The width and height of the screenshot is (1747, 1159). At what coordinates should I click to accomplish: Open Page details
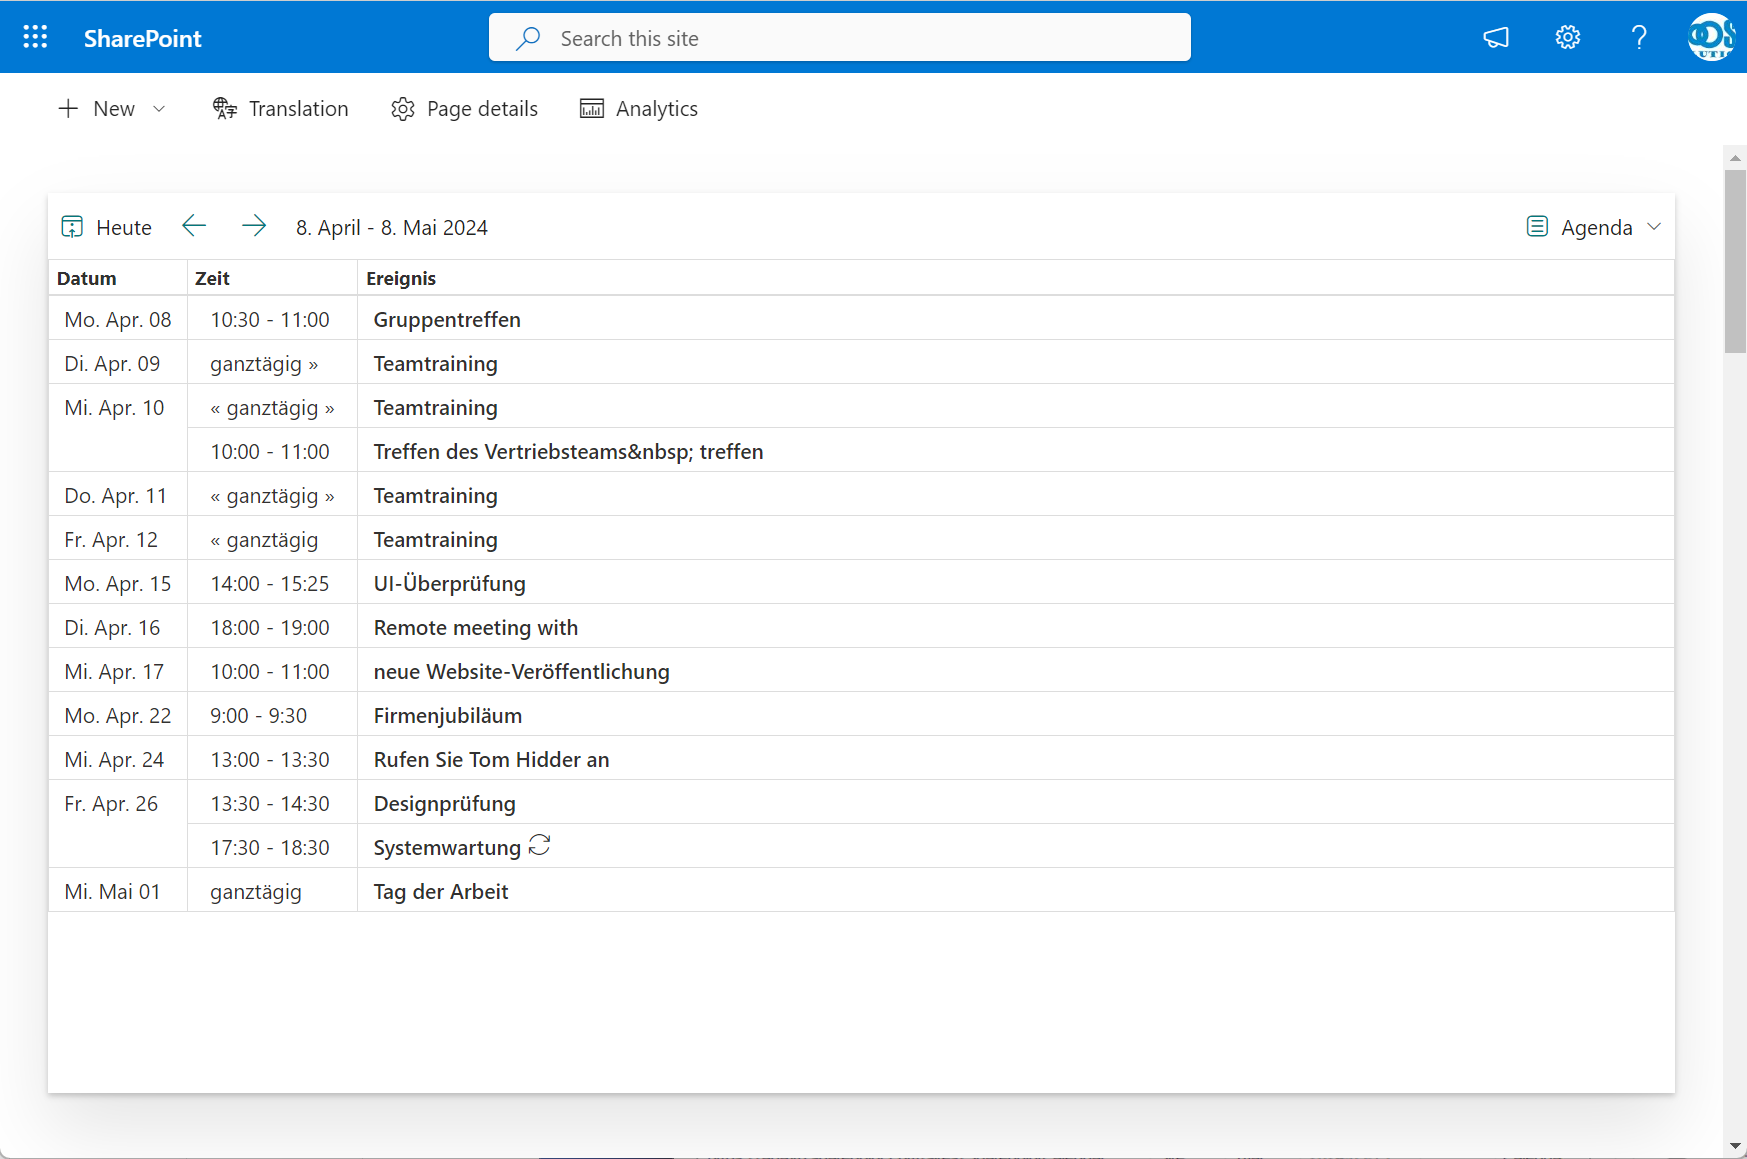click(x=465, y=109)
